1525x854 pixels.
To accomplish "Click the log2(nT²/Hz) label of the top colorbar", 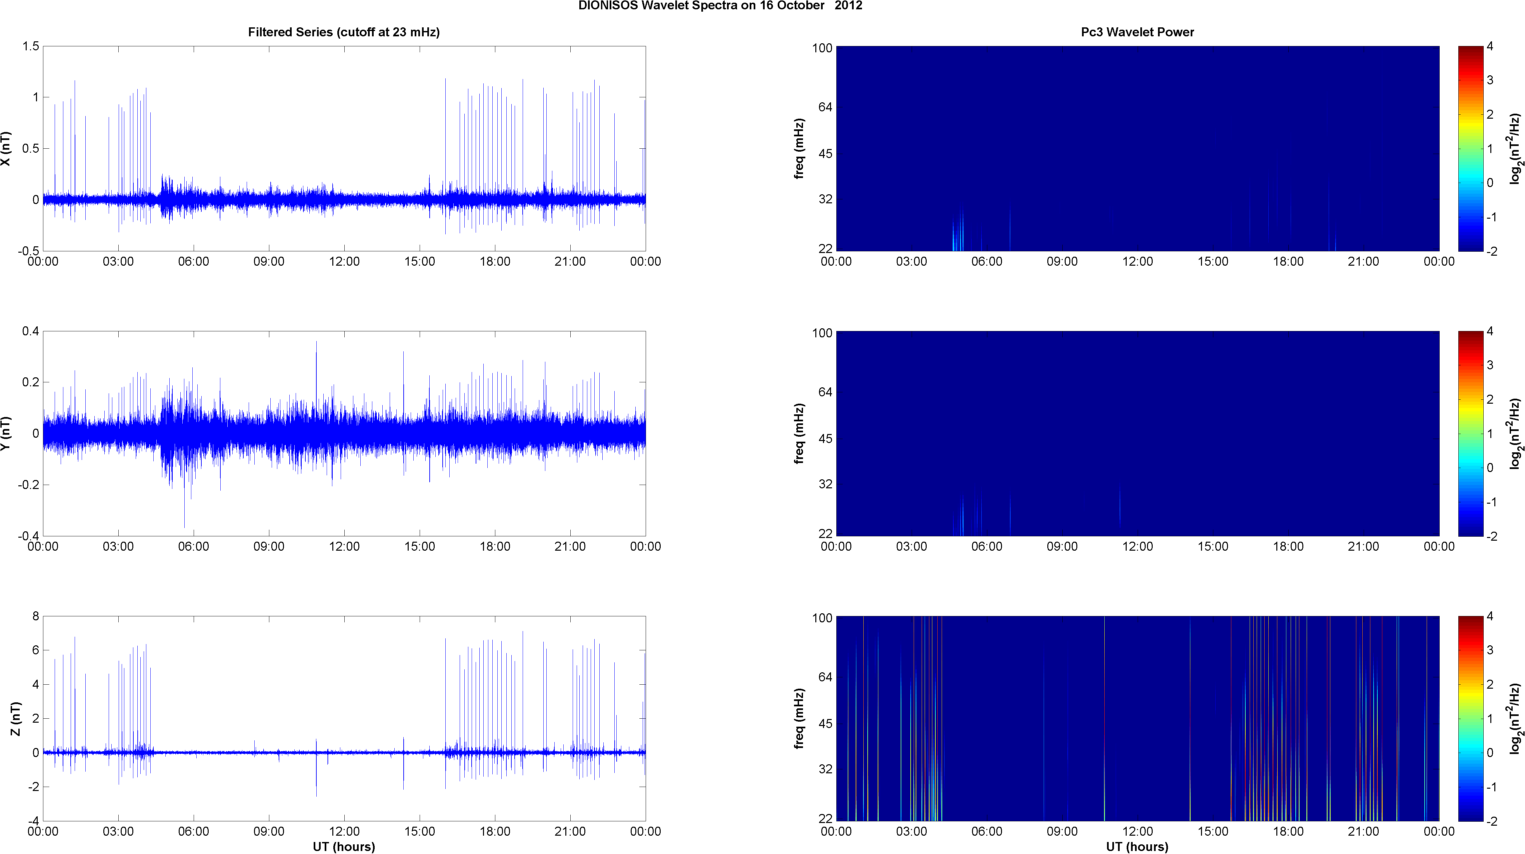I will (1516, 149).
